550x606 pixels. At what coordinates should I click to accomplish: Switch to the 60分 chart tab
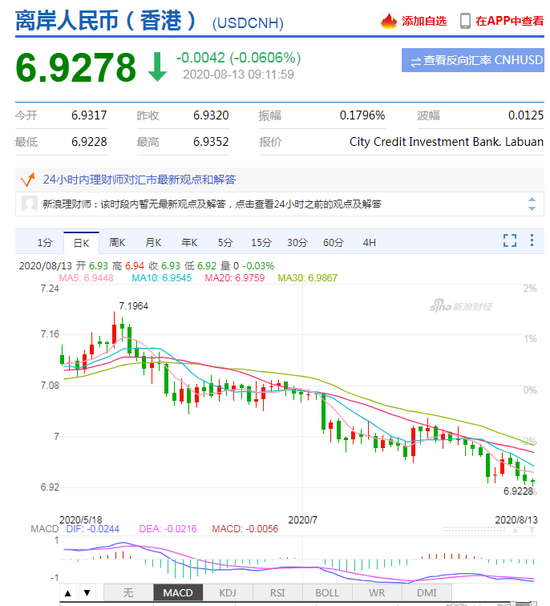pyautogui.click(x=333, y=243)
